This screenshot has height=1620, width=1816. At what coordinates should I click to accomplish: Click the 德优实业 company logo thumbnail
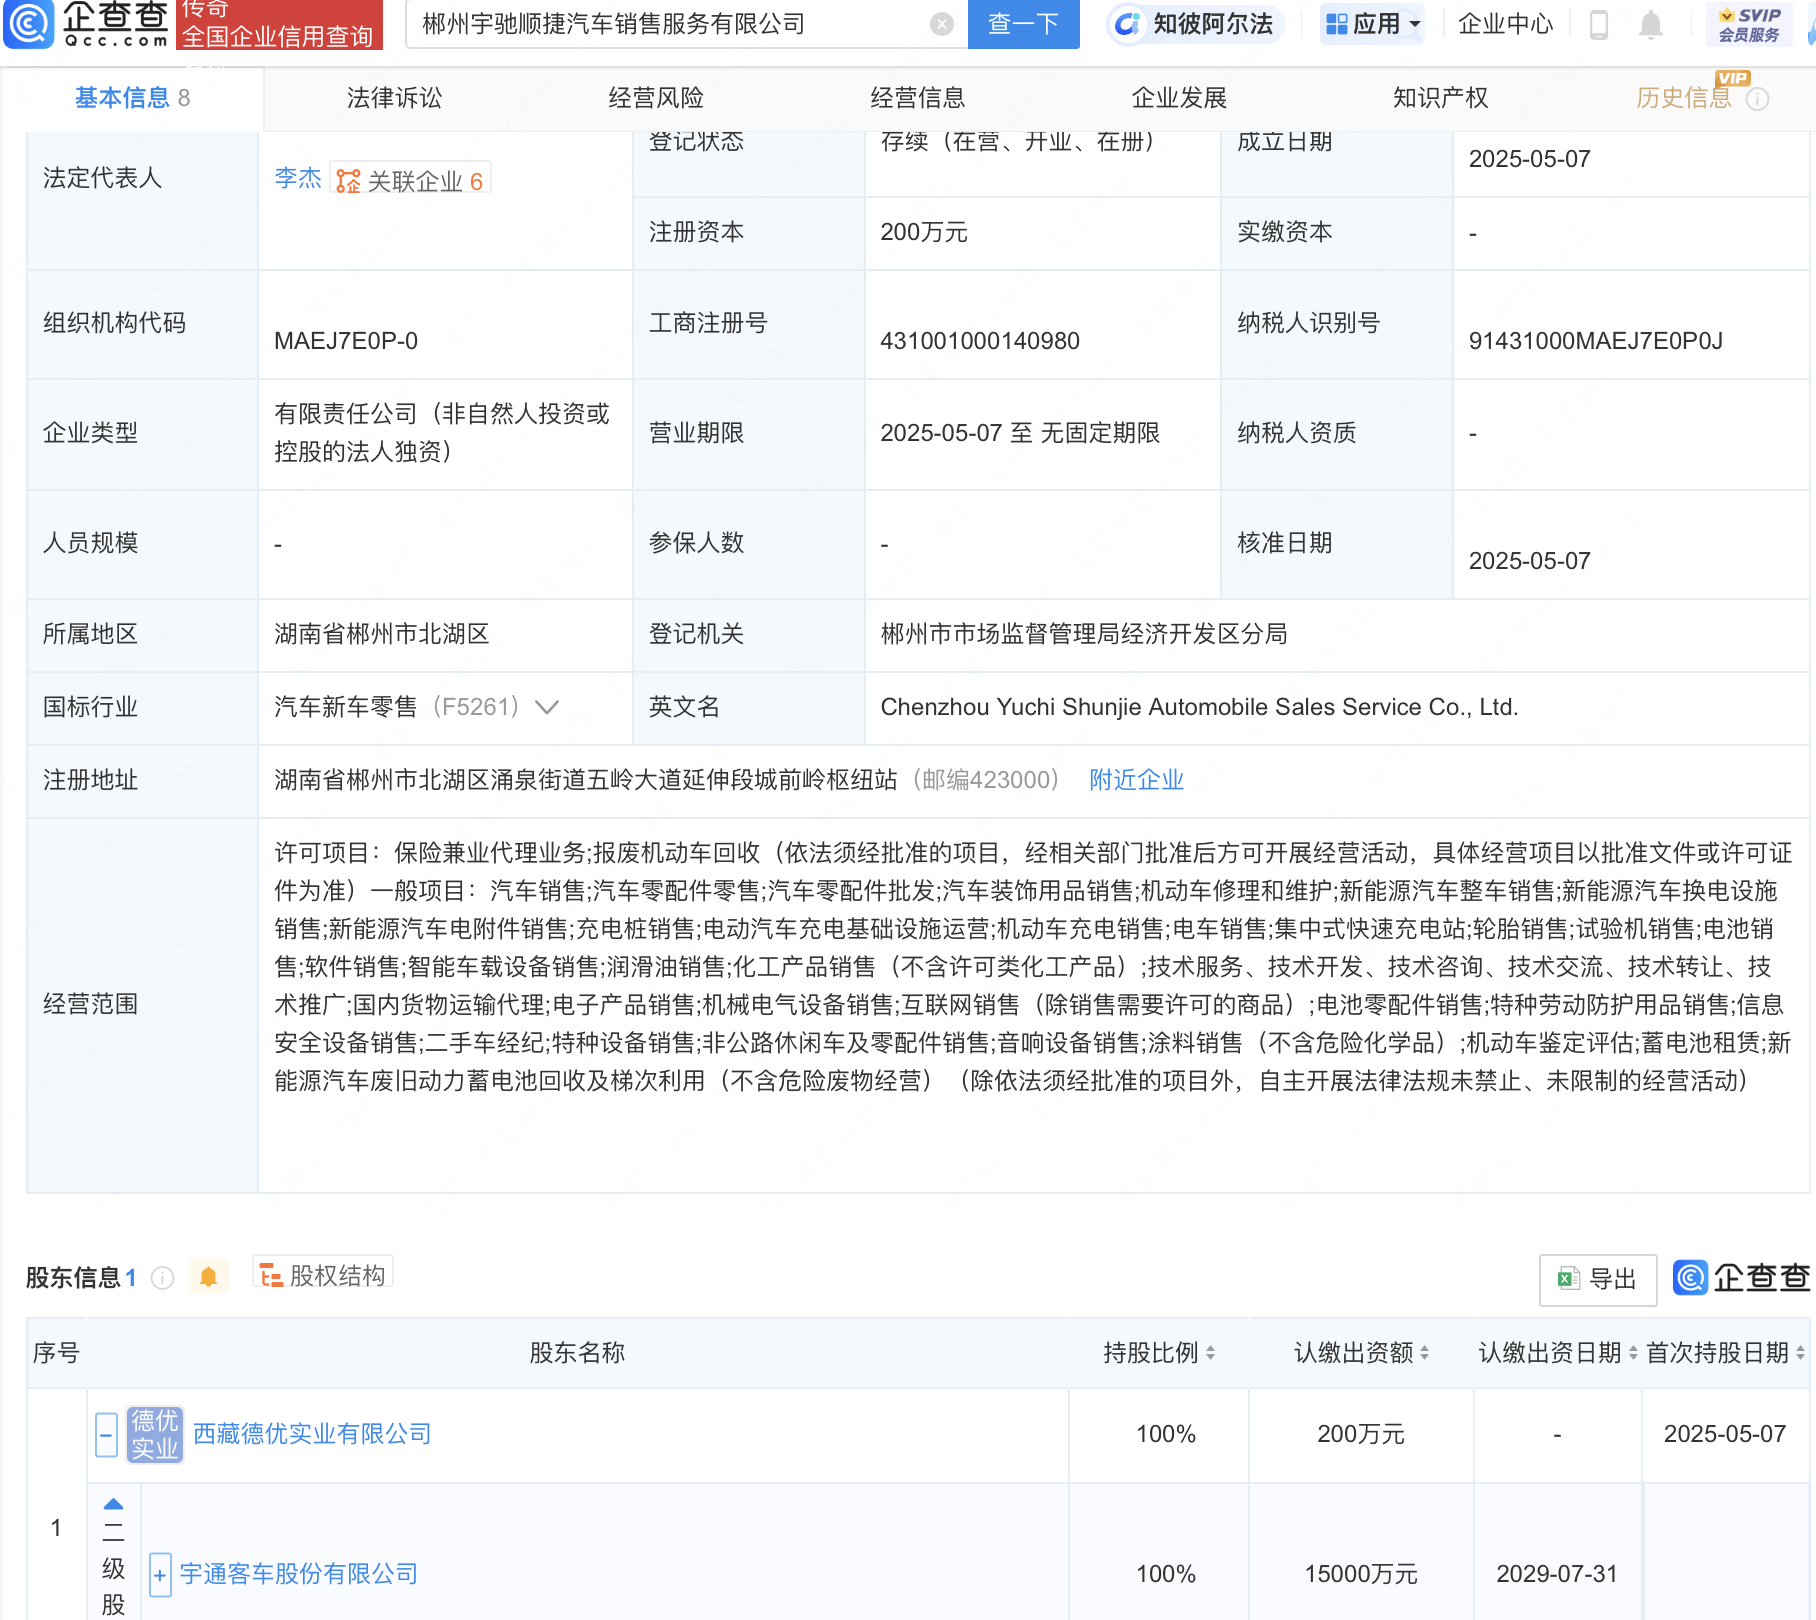pos(155,1435)
